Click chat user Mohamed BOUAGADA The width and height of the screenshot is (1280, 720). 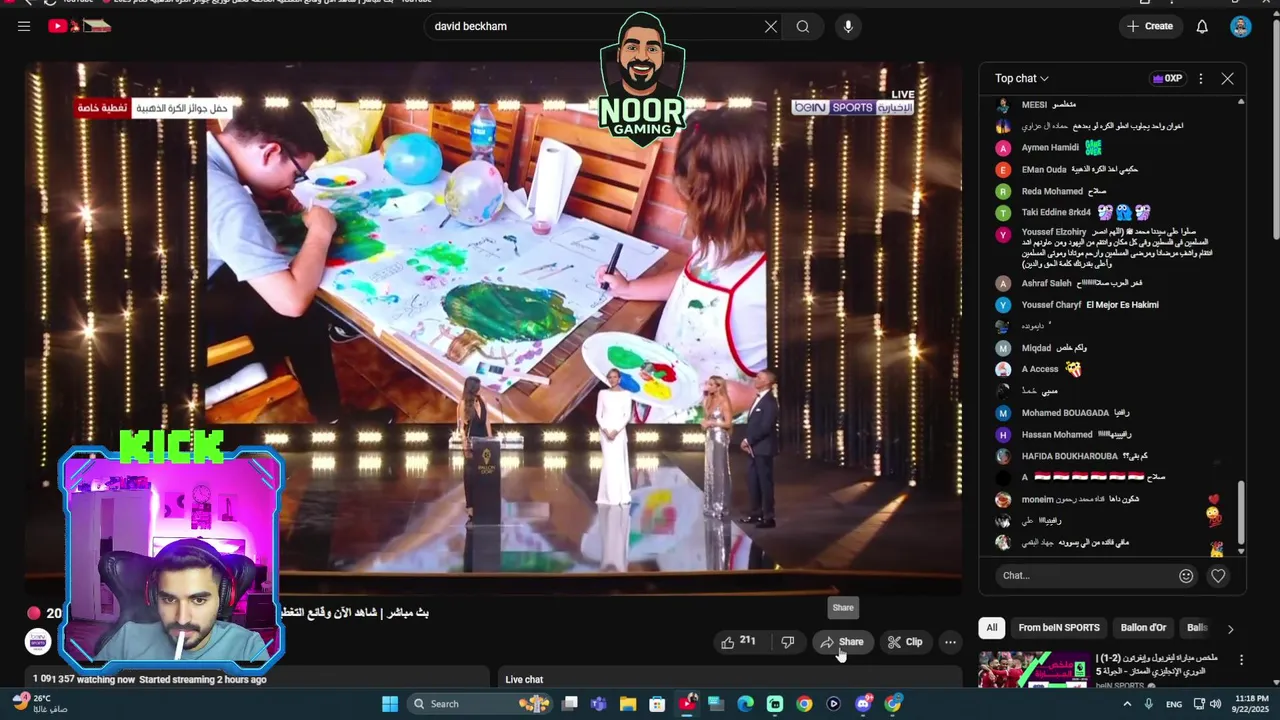[x=1065, y=413]
